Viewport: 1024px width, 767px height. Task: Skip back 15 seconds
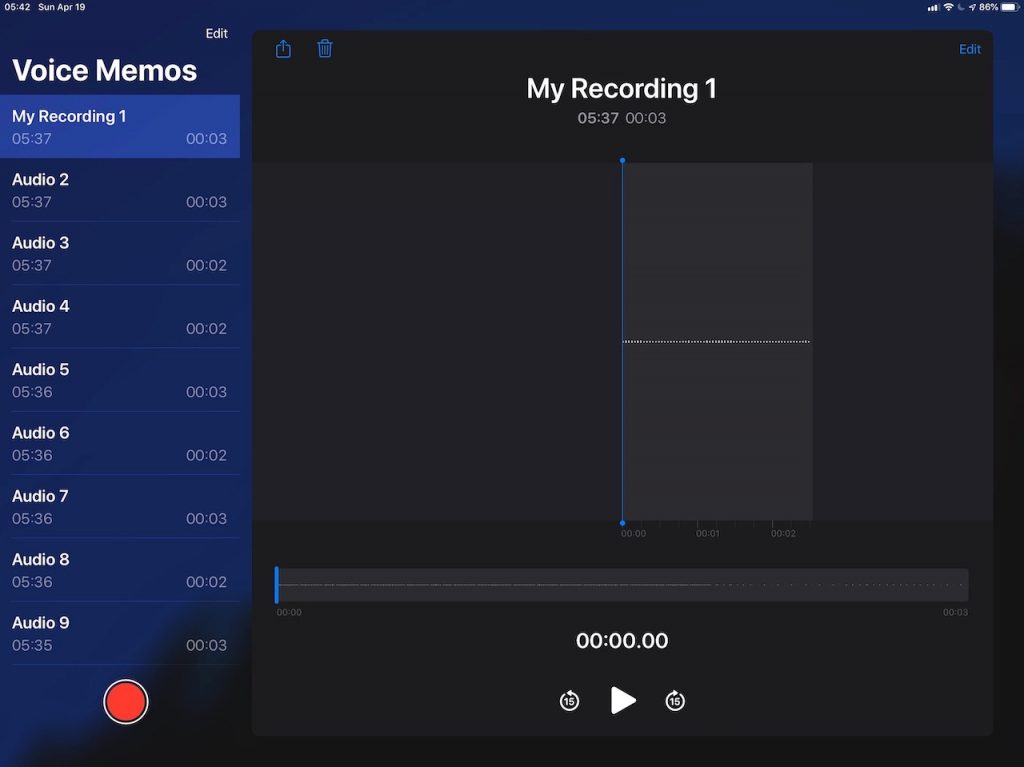(569, 701)
